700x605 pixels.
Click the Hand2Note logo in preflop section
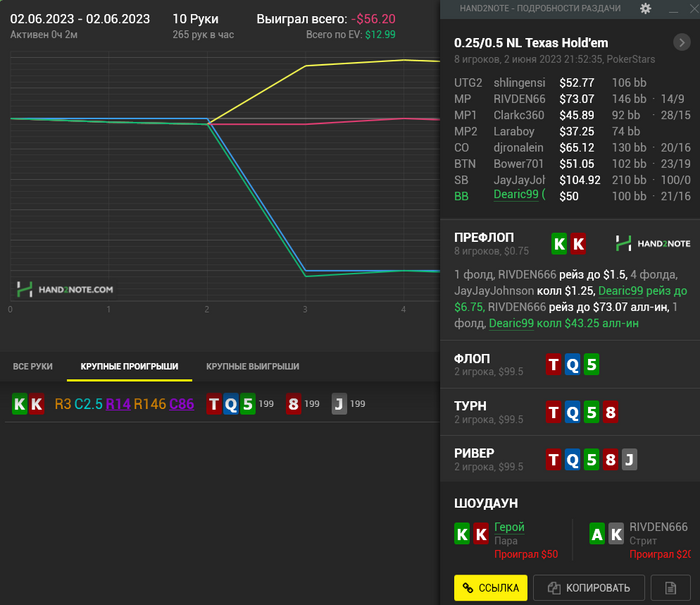point(653,244)
